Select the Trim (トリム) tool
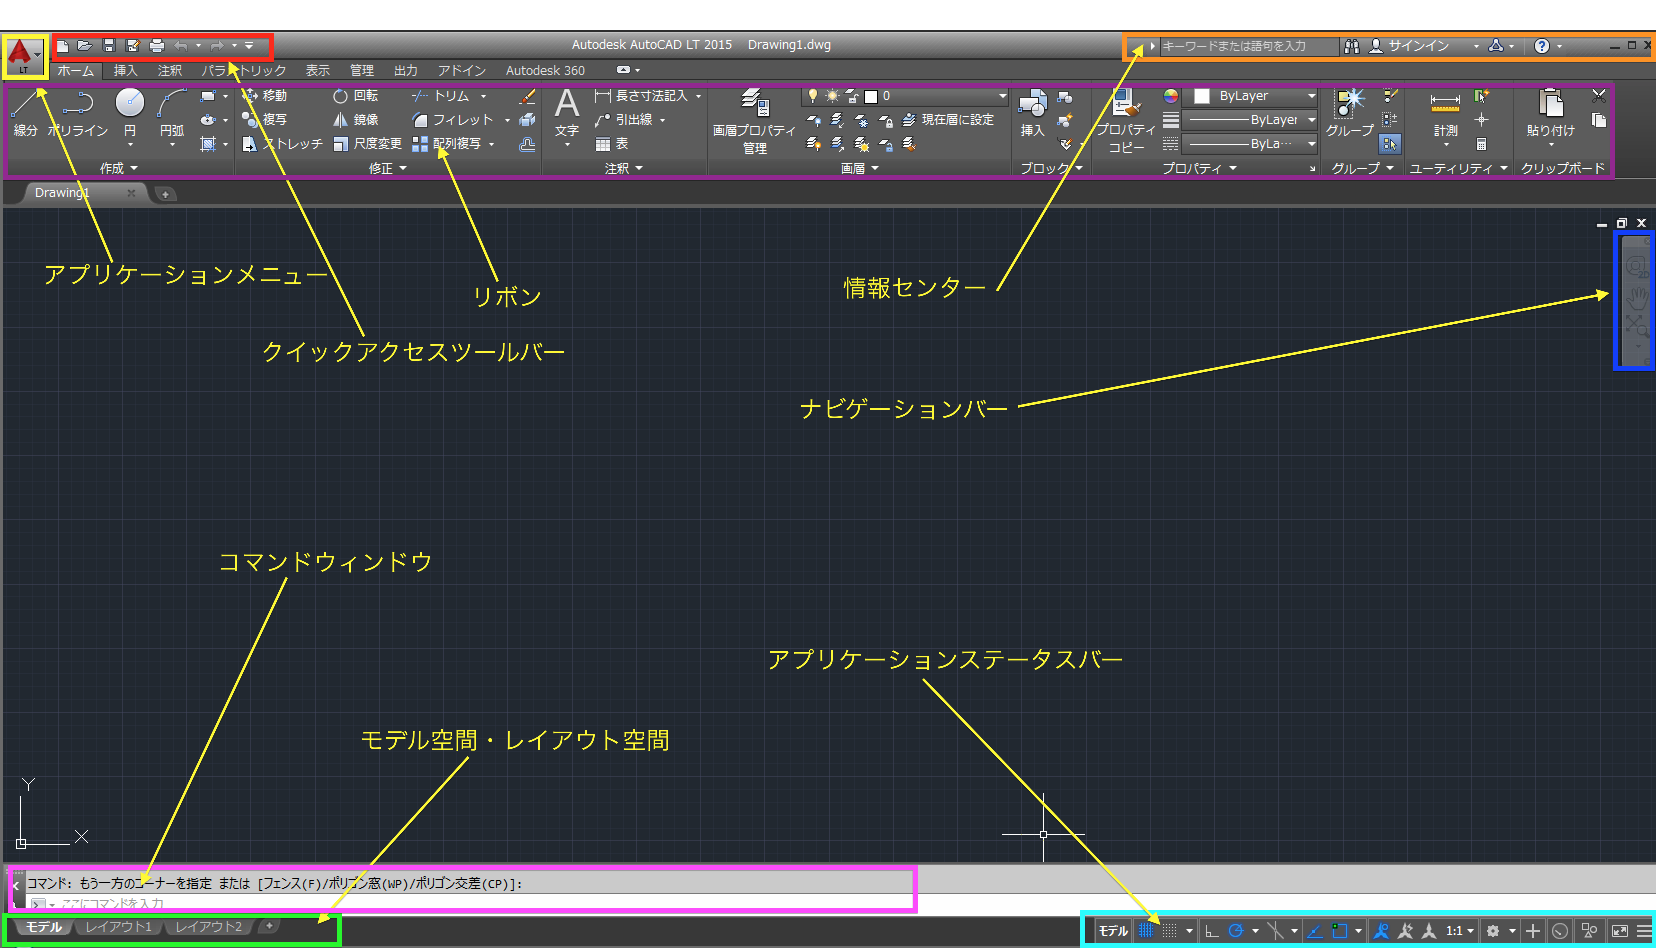1659x951 pixels. pyautogui.click(x=441, y=96)
